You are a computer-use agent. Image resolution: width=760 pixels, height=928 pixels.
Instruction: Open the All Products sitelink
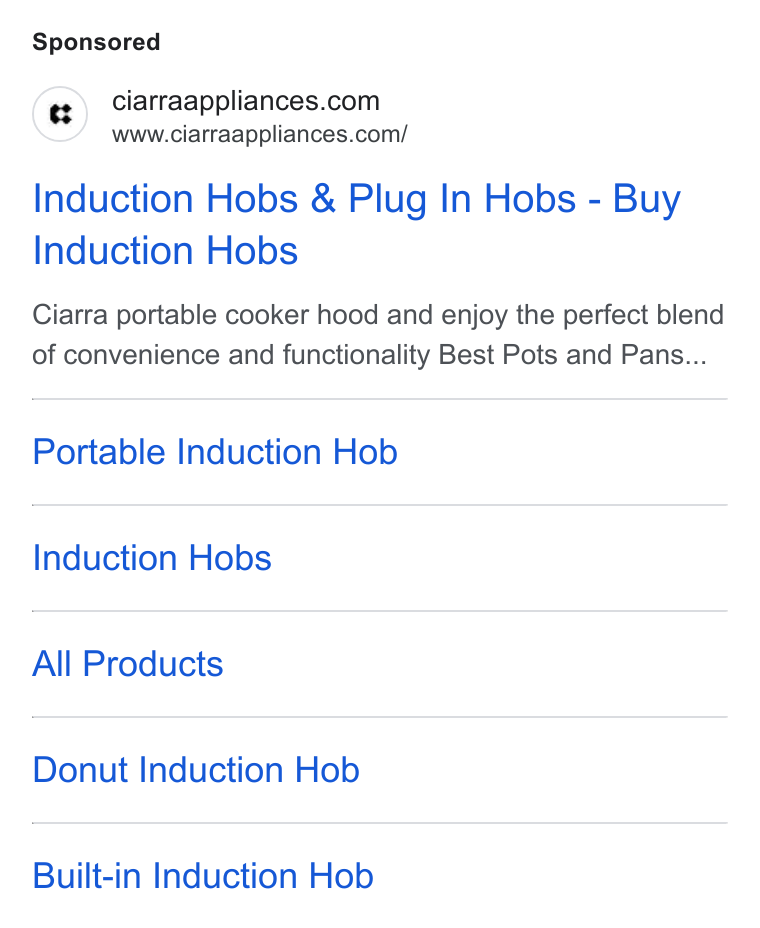point(128,664)
